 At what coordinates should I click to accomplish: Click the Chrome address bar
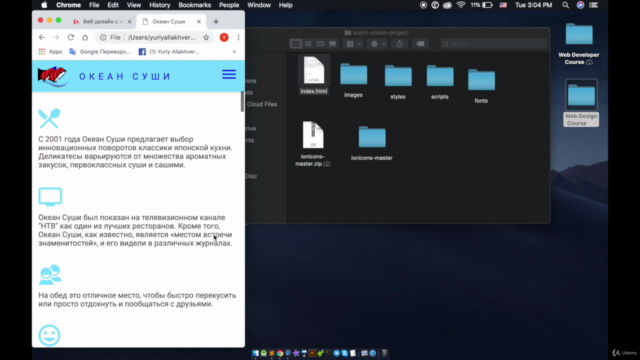click(155, 38)
